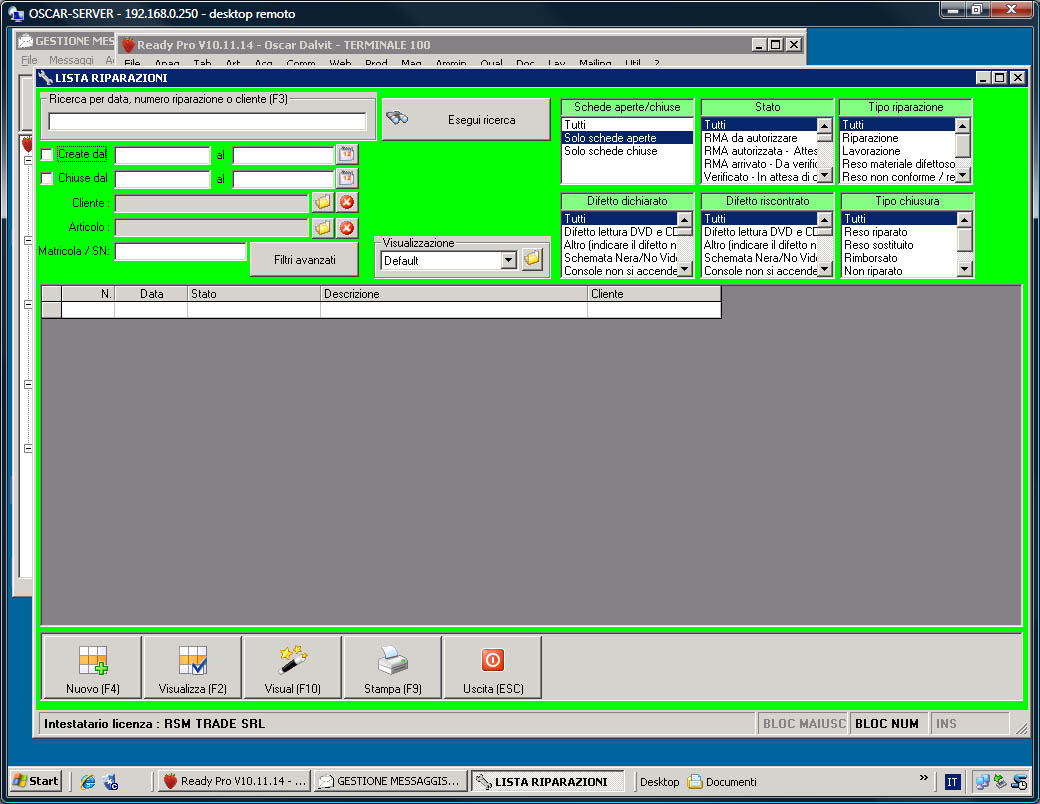Image resolution: width=1040 pixels, height=804 pixels.
Task: Select 'Riparazione' in Tipo riparazione list
Action: point(870,138)
